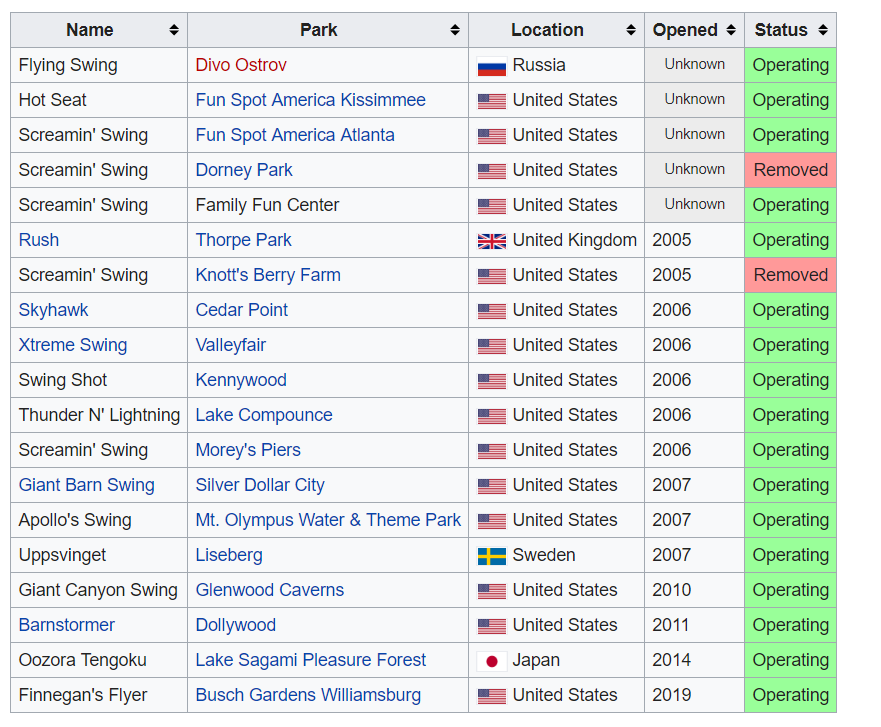Click the United Kingdom flag icon
Image resolution: width=881 pixels, height=727 pixels.
click(492, 241)
